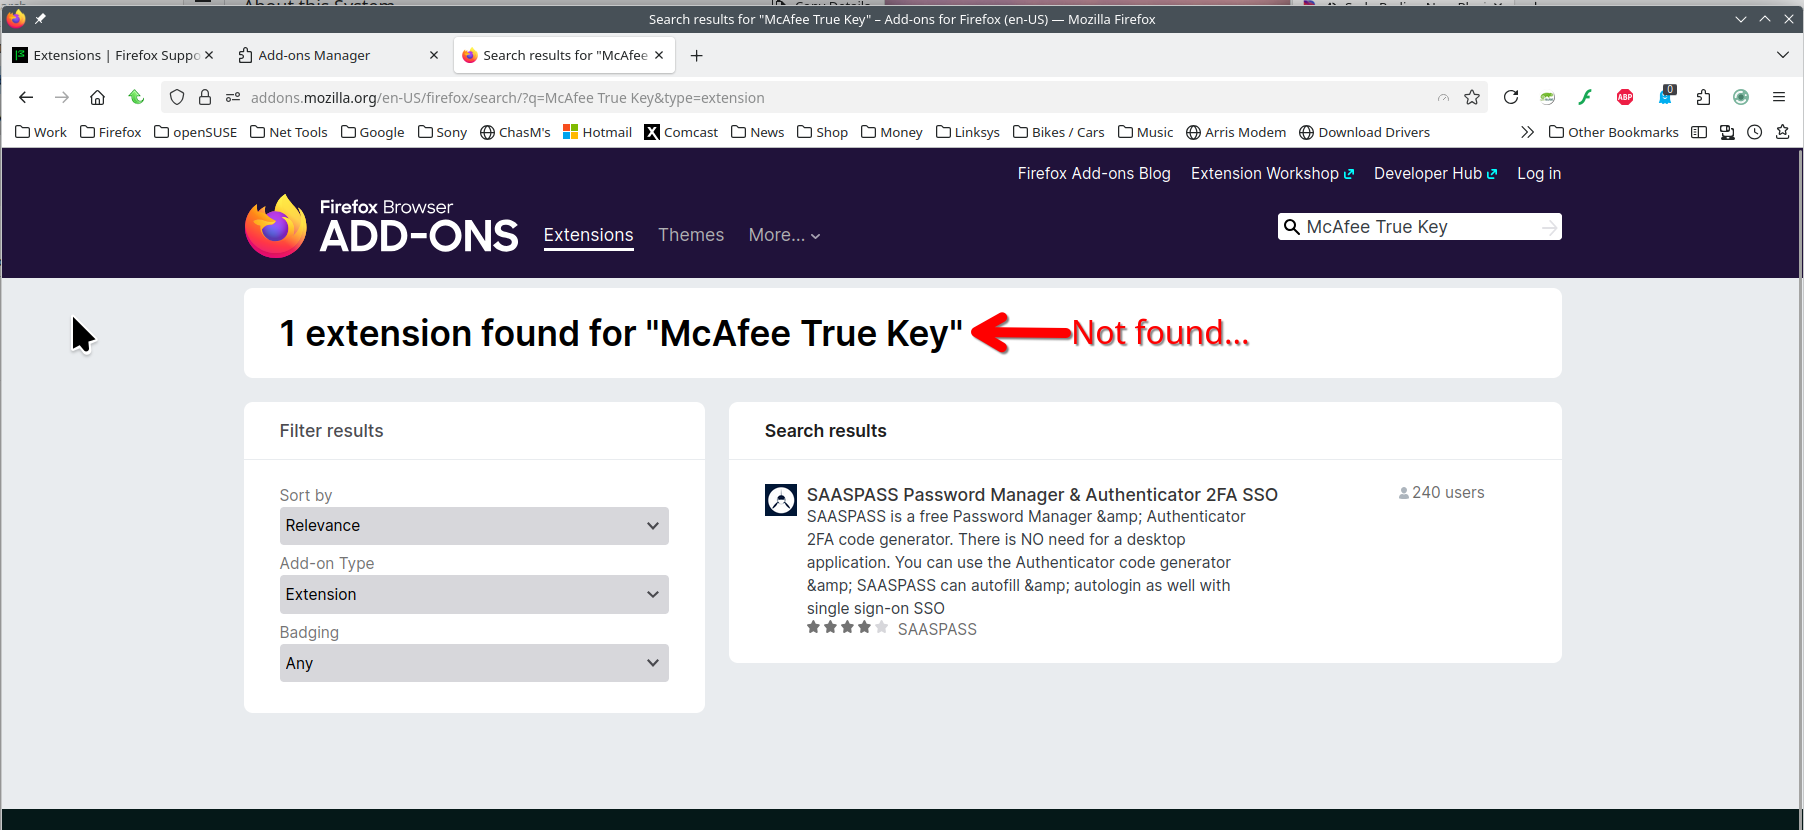Click the green circular extension icon
1804x830 pixels.
point(1741,97)
